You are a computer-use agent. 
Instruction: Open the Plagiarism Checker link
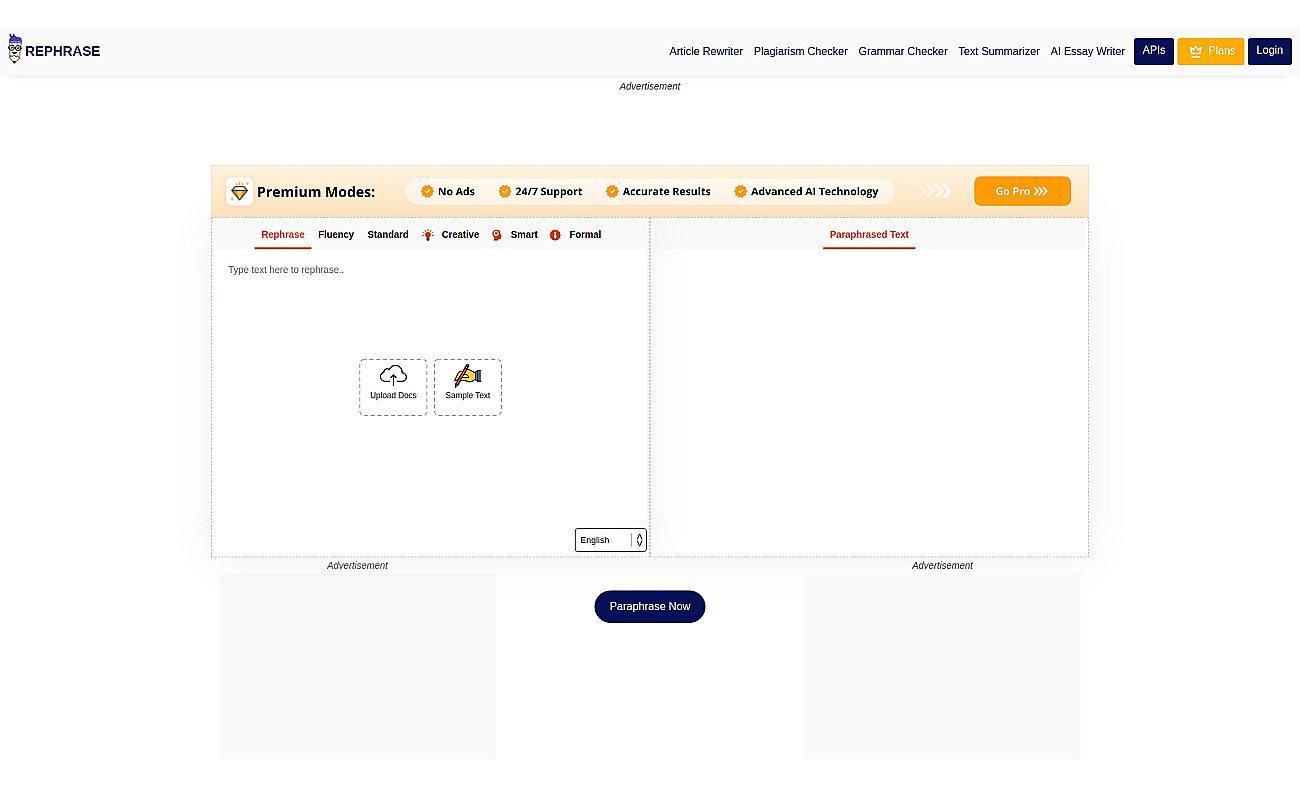point(801,51)
